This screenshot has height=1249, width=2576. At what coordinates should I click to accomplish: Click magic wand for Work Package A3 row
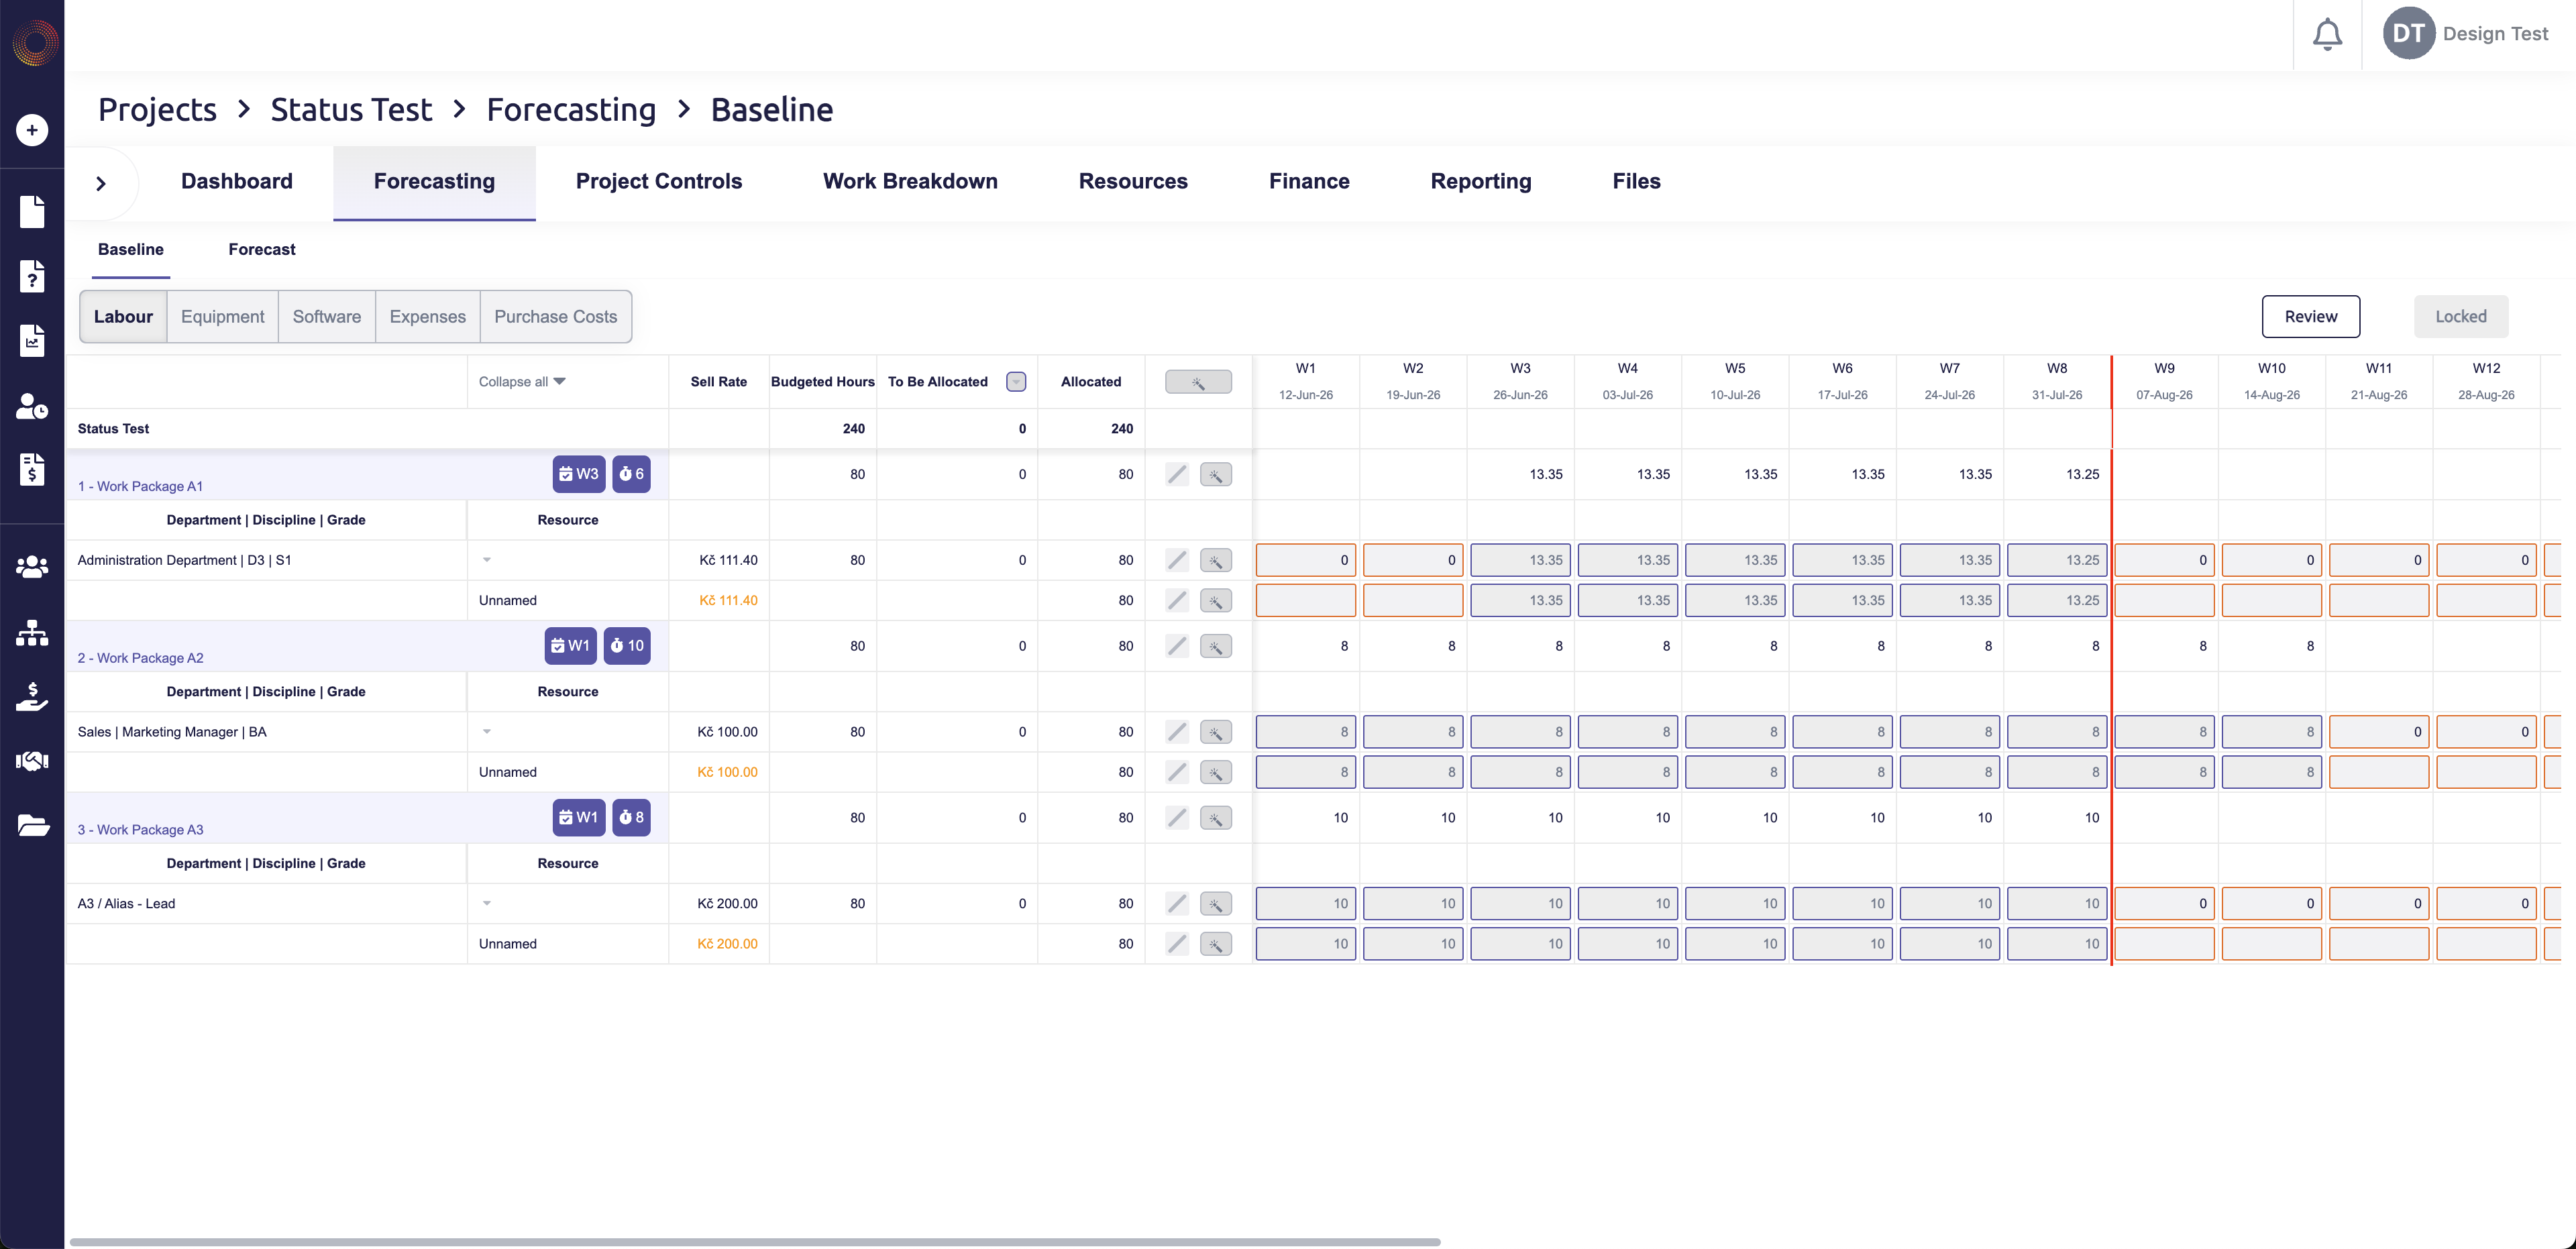pyautogui.click(x=1215, y=819)
